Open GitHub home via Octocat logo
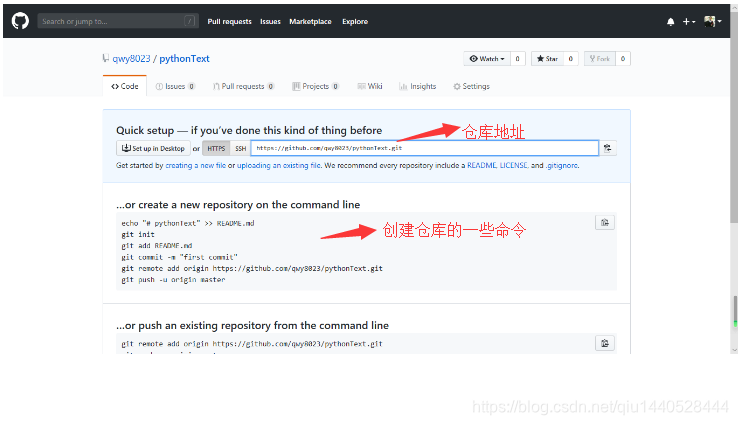Screen dimensions: 738x425 [x=20, y=21]
